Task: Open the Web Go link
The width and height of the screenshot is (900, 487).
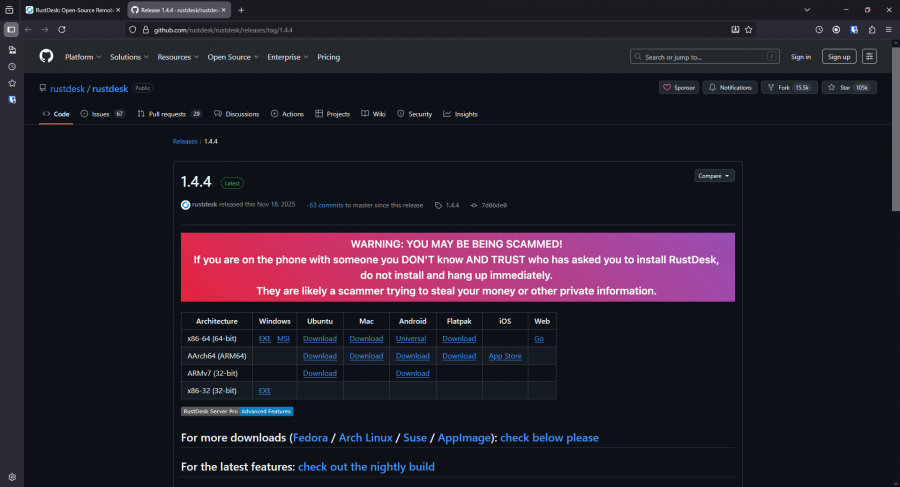Action: [539, 339]
